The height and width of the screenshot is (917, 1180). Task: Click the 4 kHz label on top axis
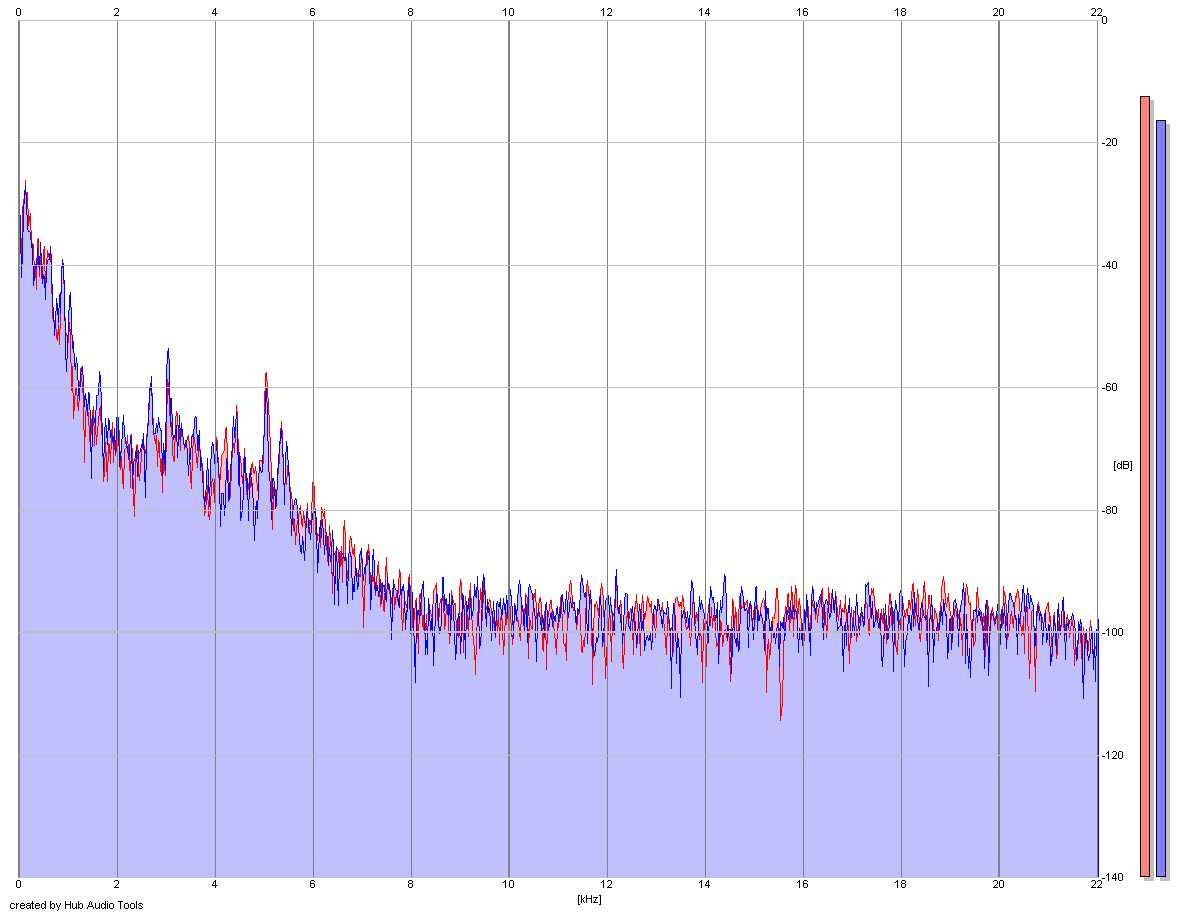coord(214,12)
